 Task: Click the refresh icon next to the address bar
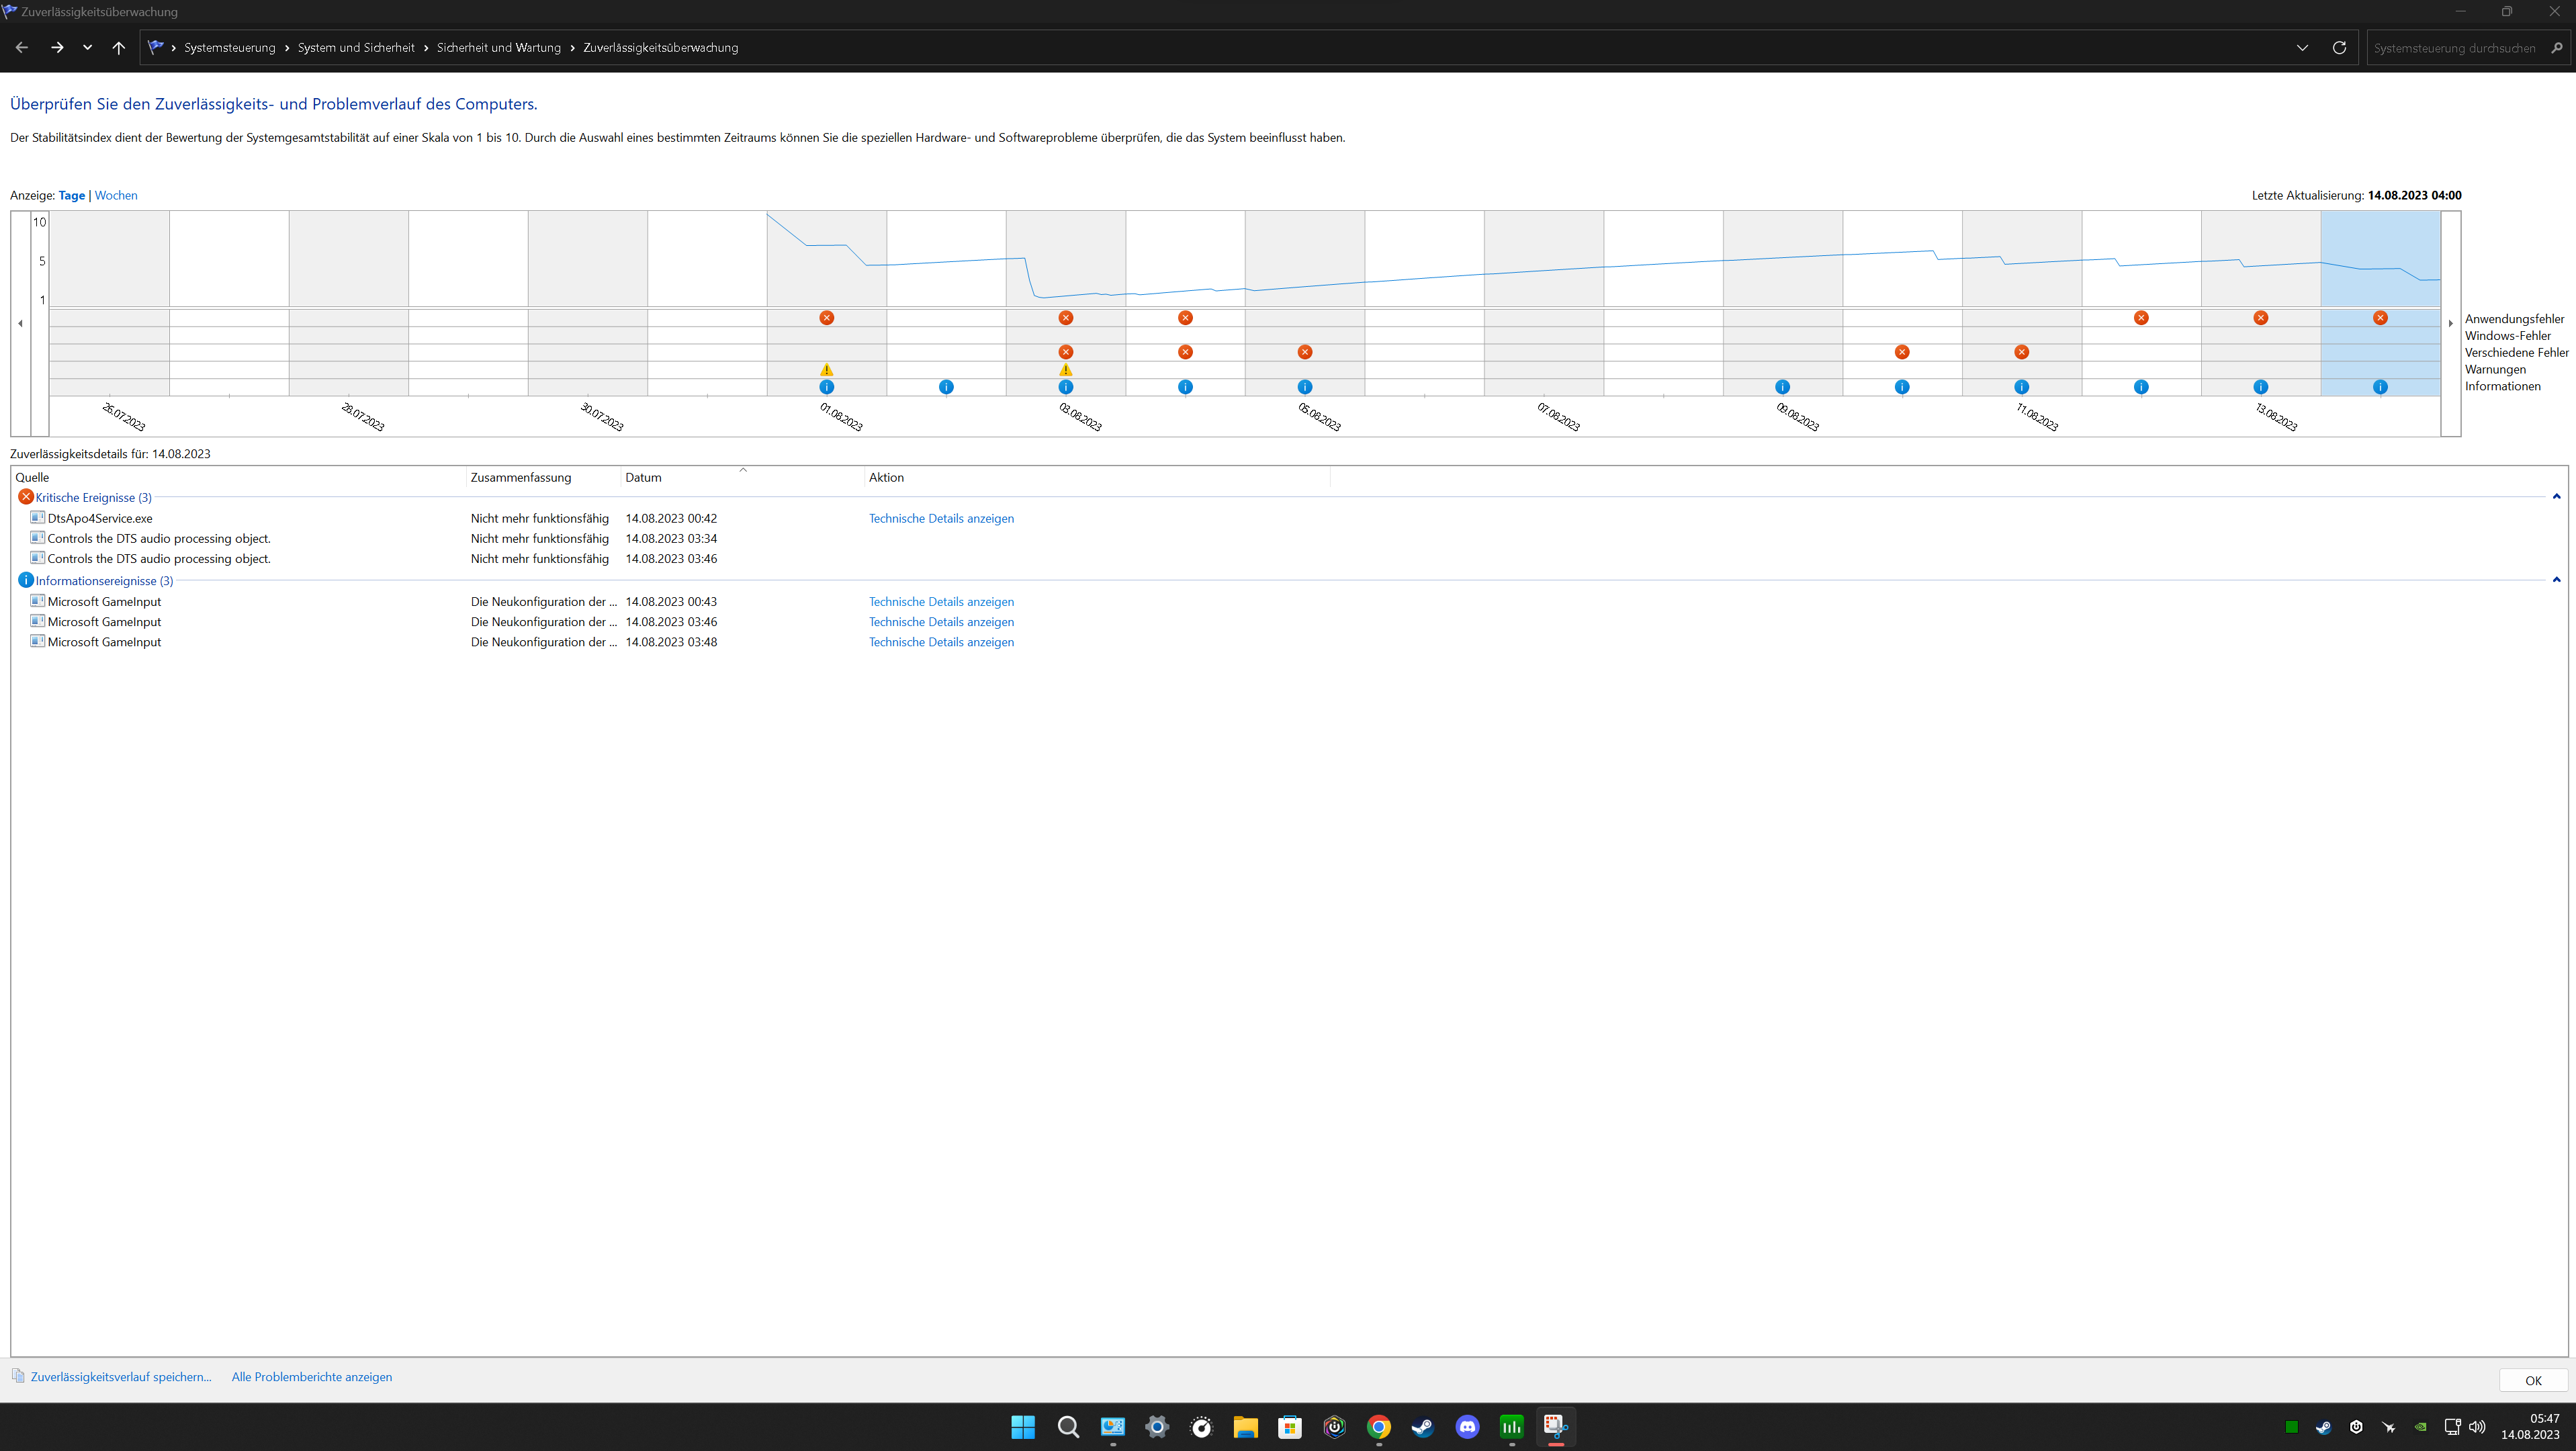[2339, 48]
